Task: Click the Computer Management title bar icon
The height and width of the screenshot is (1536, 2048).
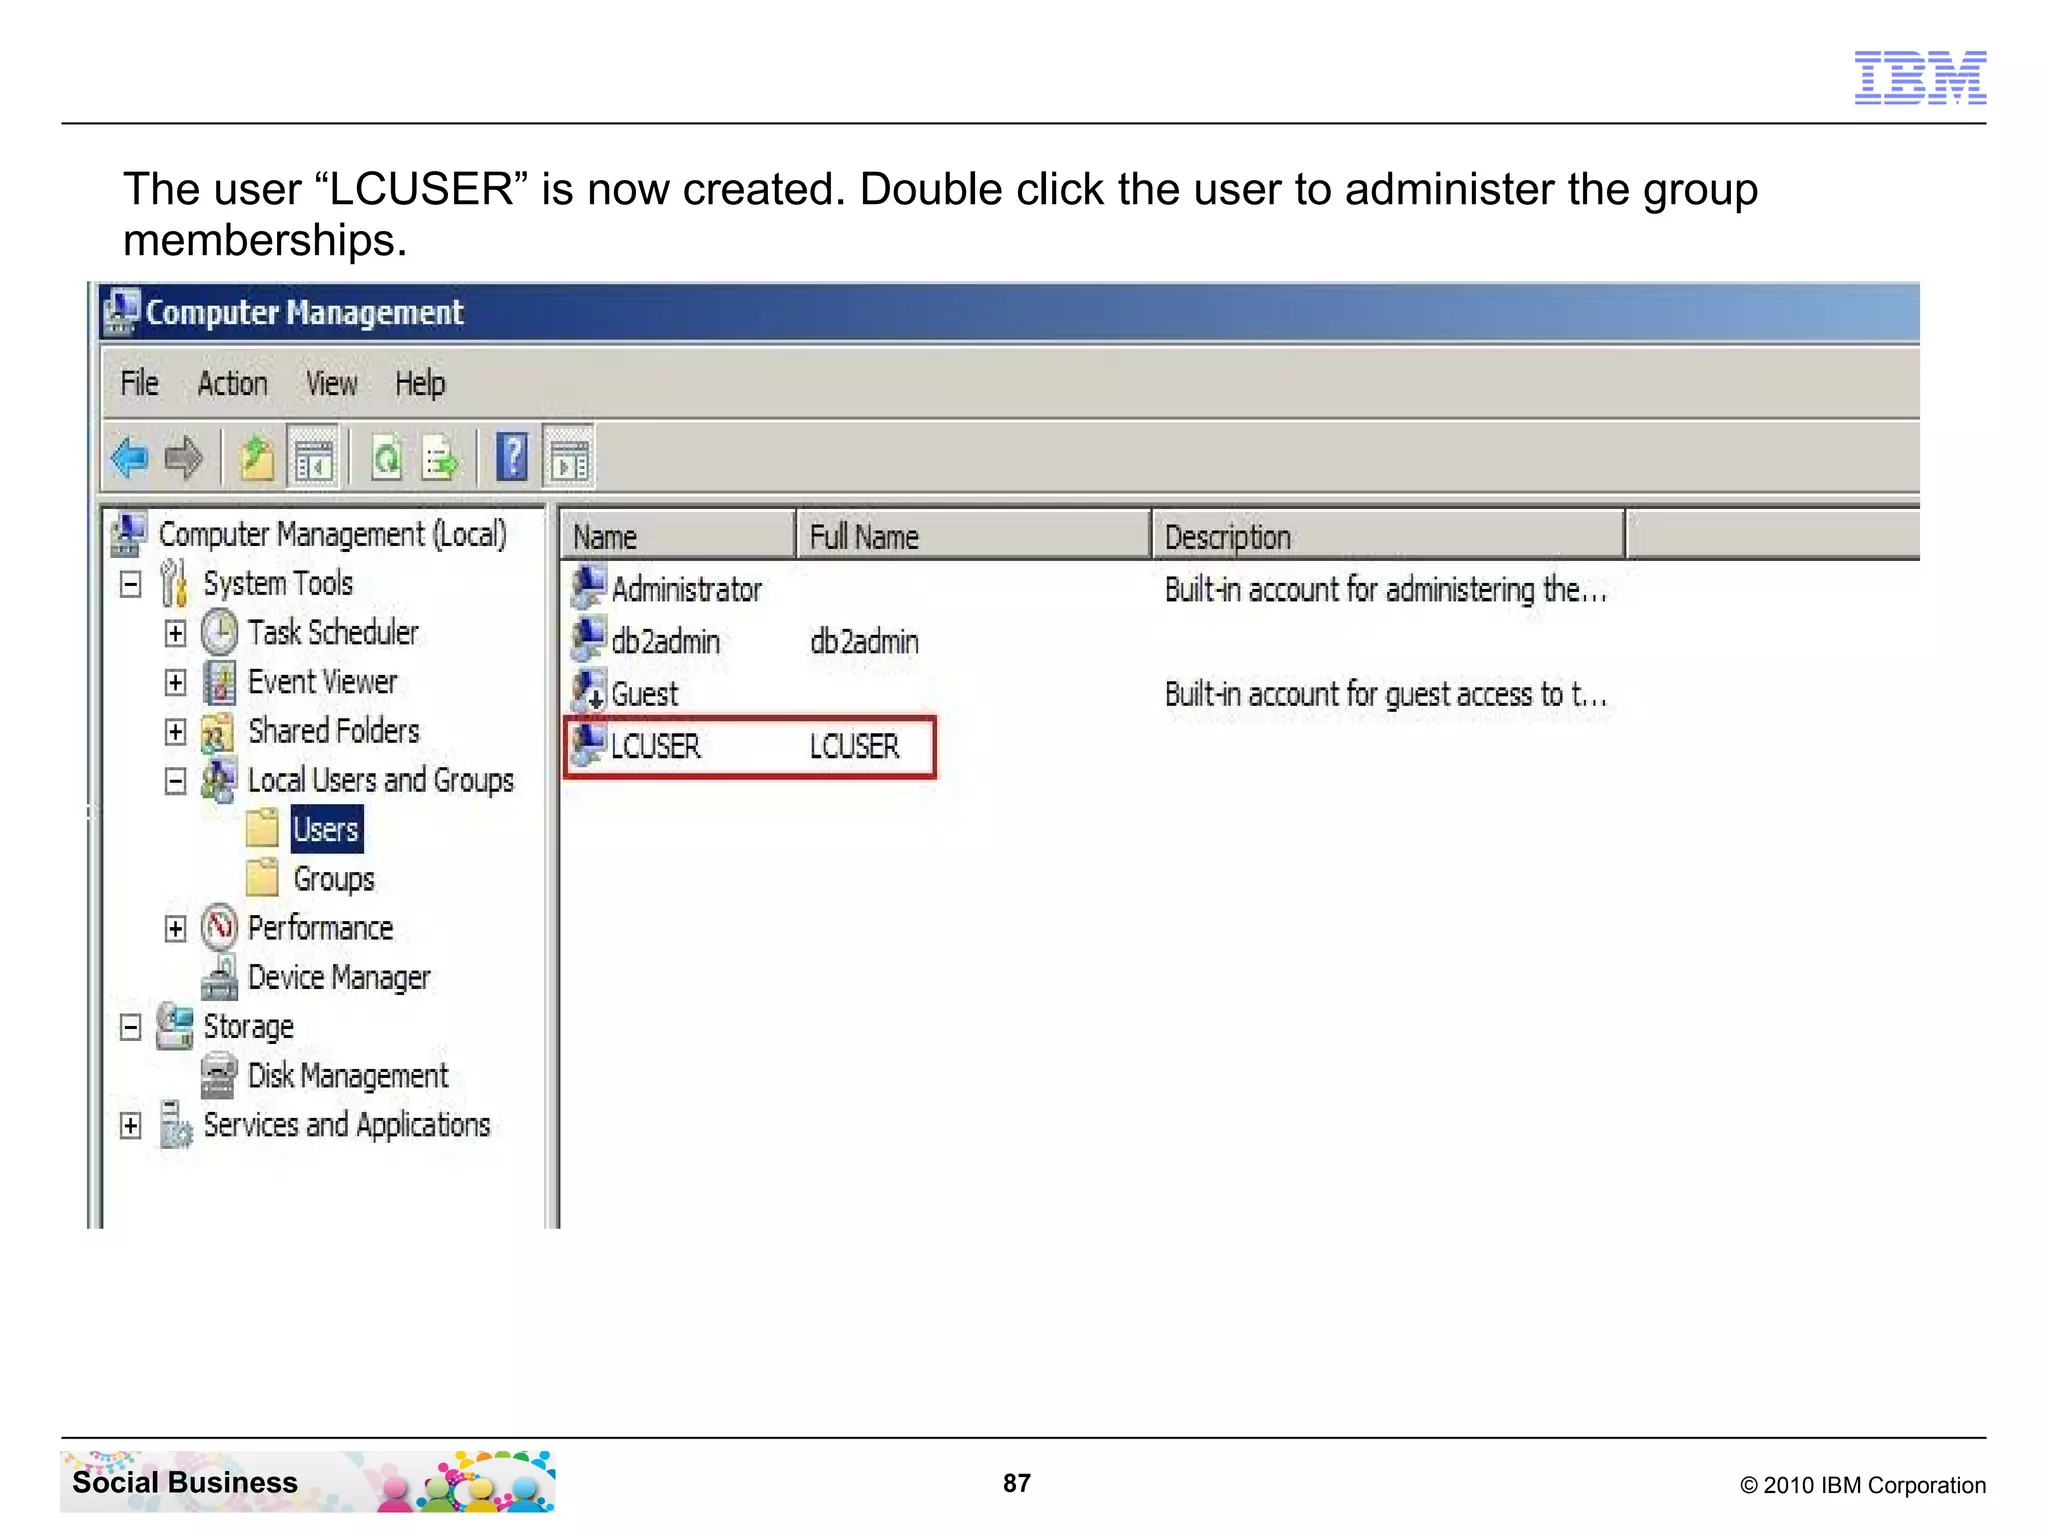Action: click(x=122, y=312)
